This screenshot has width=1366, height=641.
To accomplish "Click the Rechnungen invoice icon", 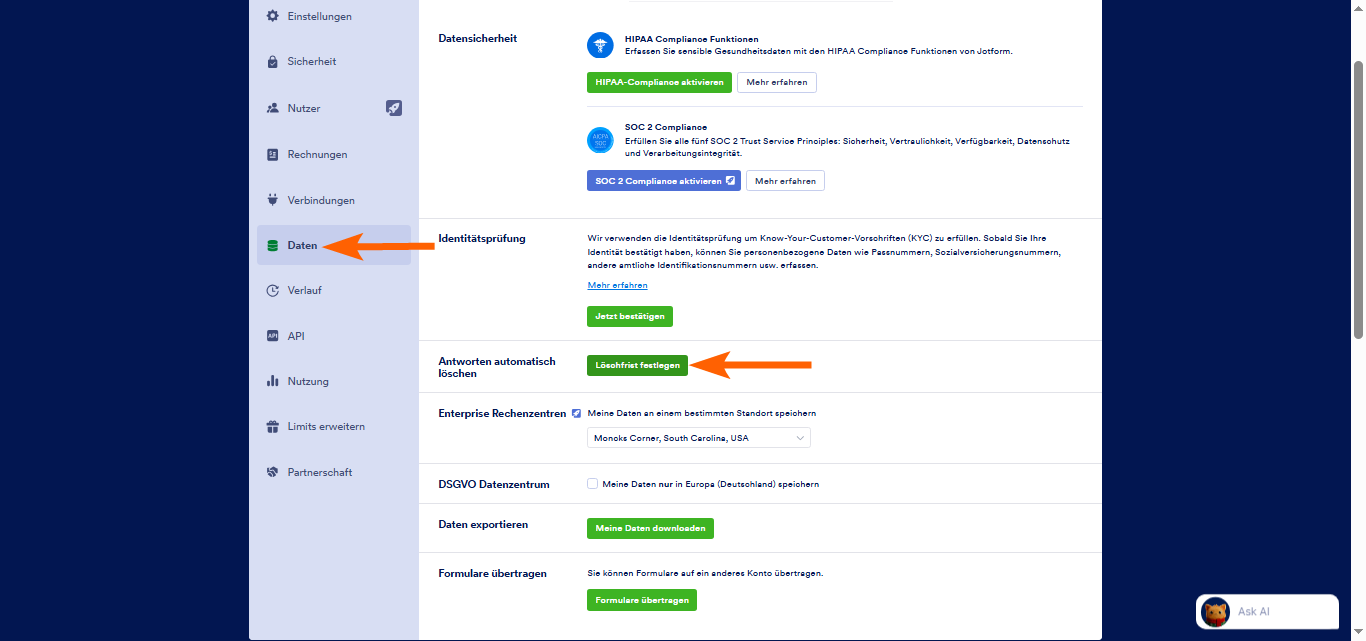I will [272, 155].
